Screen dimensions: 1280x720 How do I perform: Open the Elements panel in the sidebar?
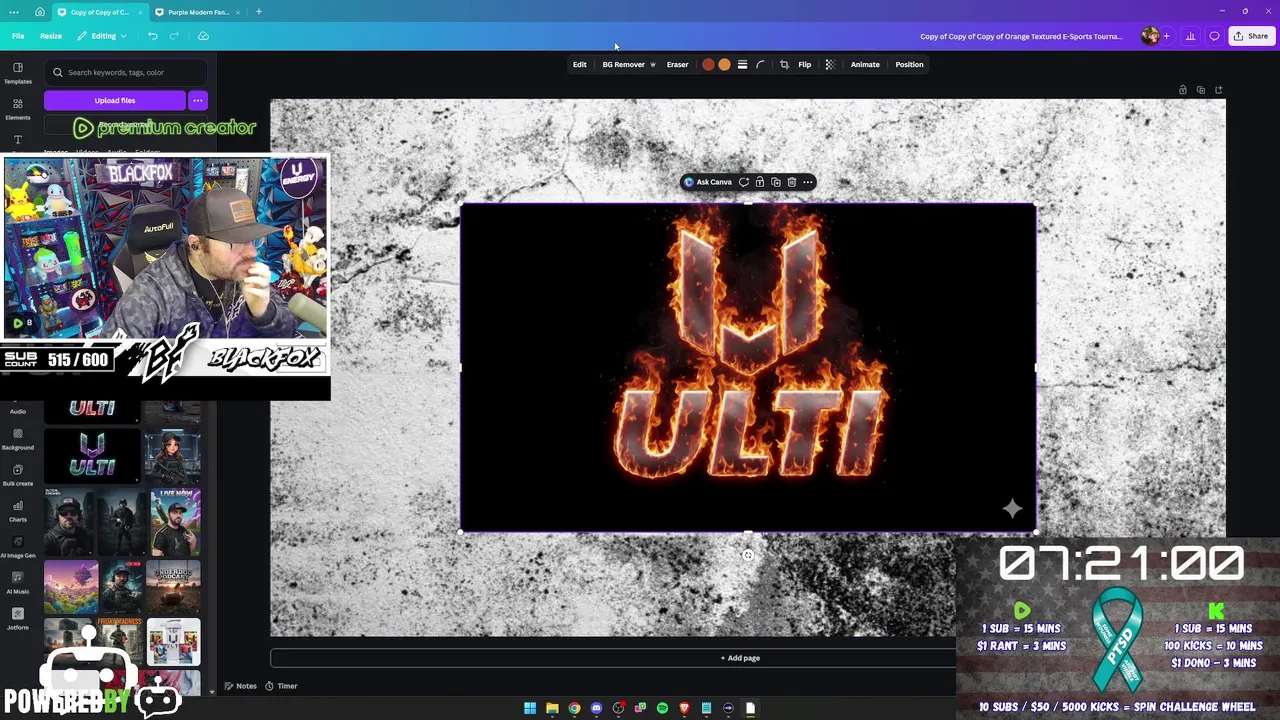click(x=18, y=109)
